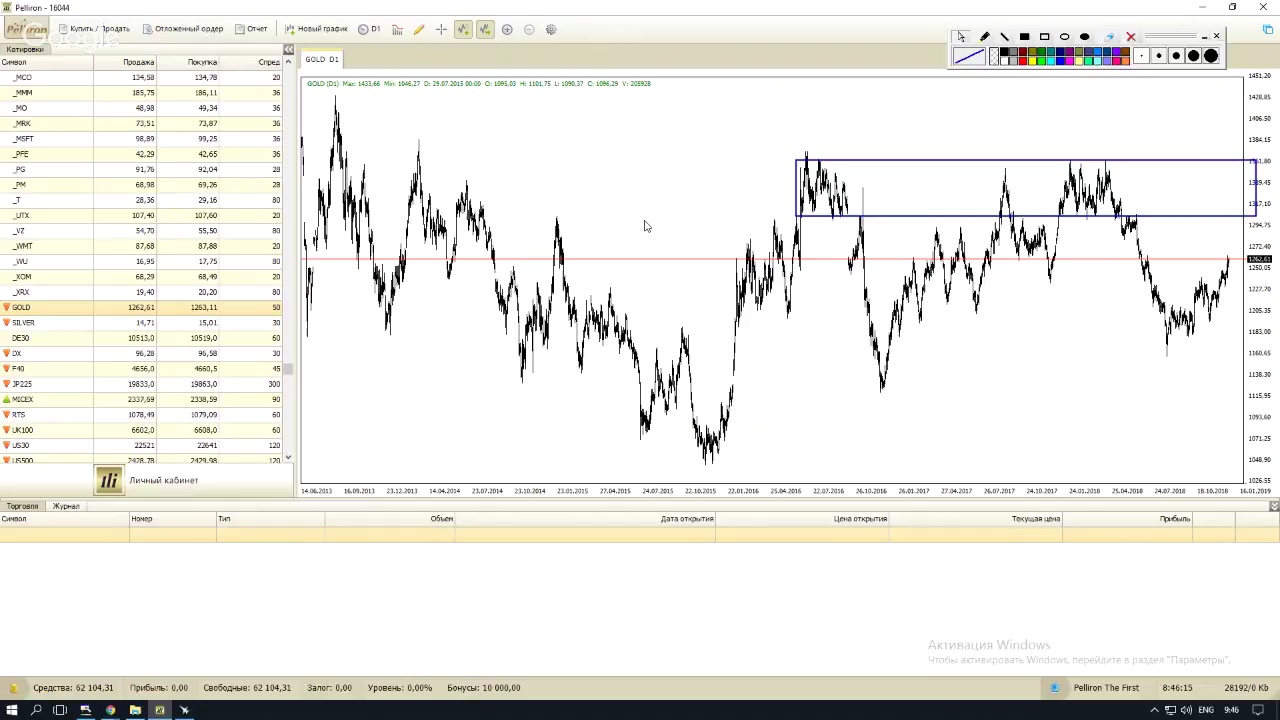This screenshot has width=1280, height=720.
Task: Open the Отчет report
Action: coord(251,29)
